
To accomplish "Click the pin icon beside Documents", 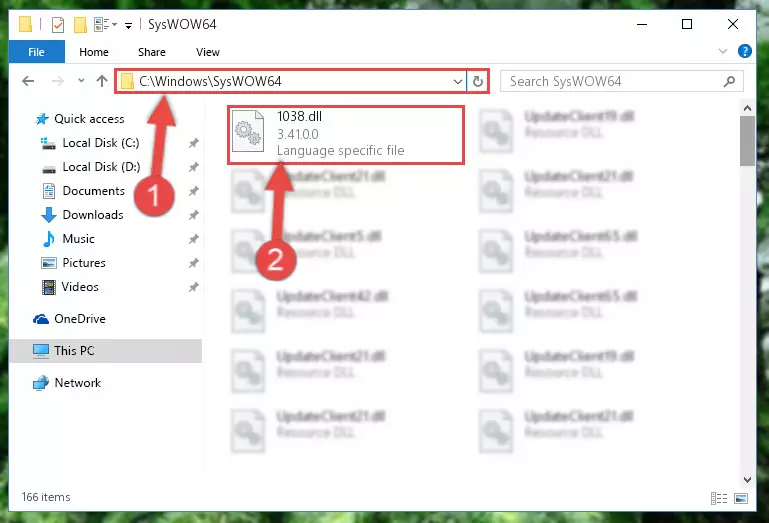I will [194, 191].
